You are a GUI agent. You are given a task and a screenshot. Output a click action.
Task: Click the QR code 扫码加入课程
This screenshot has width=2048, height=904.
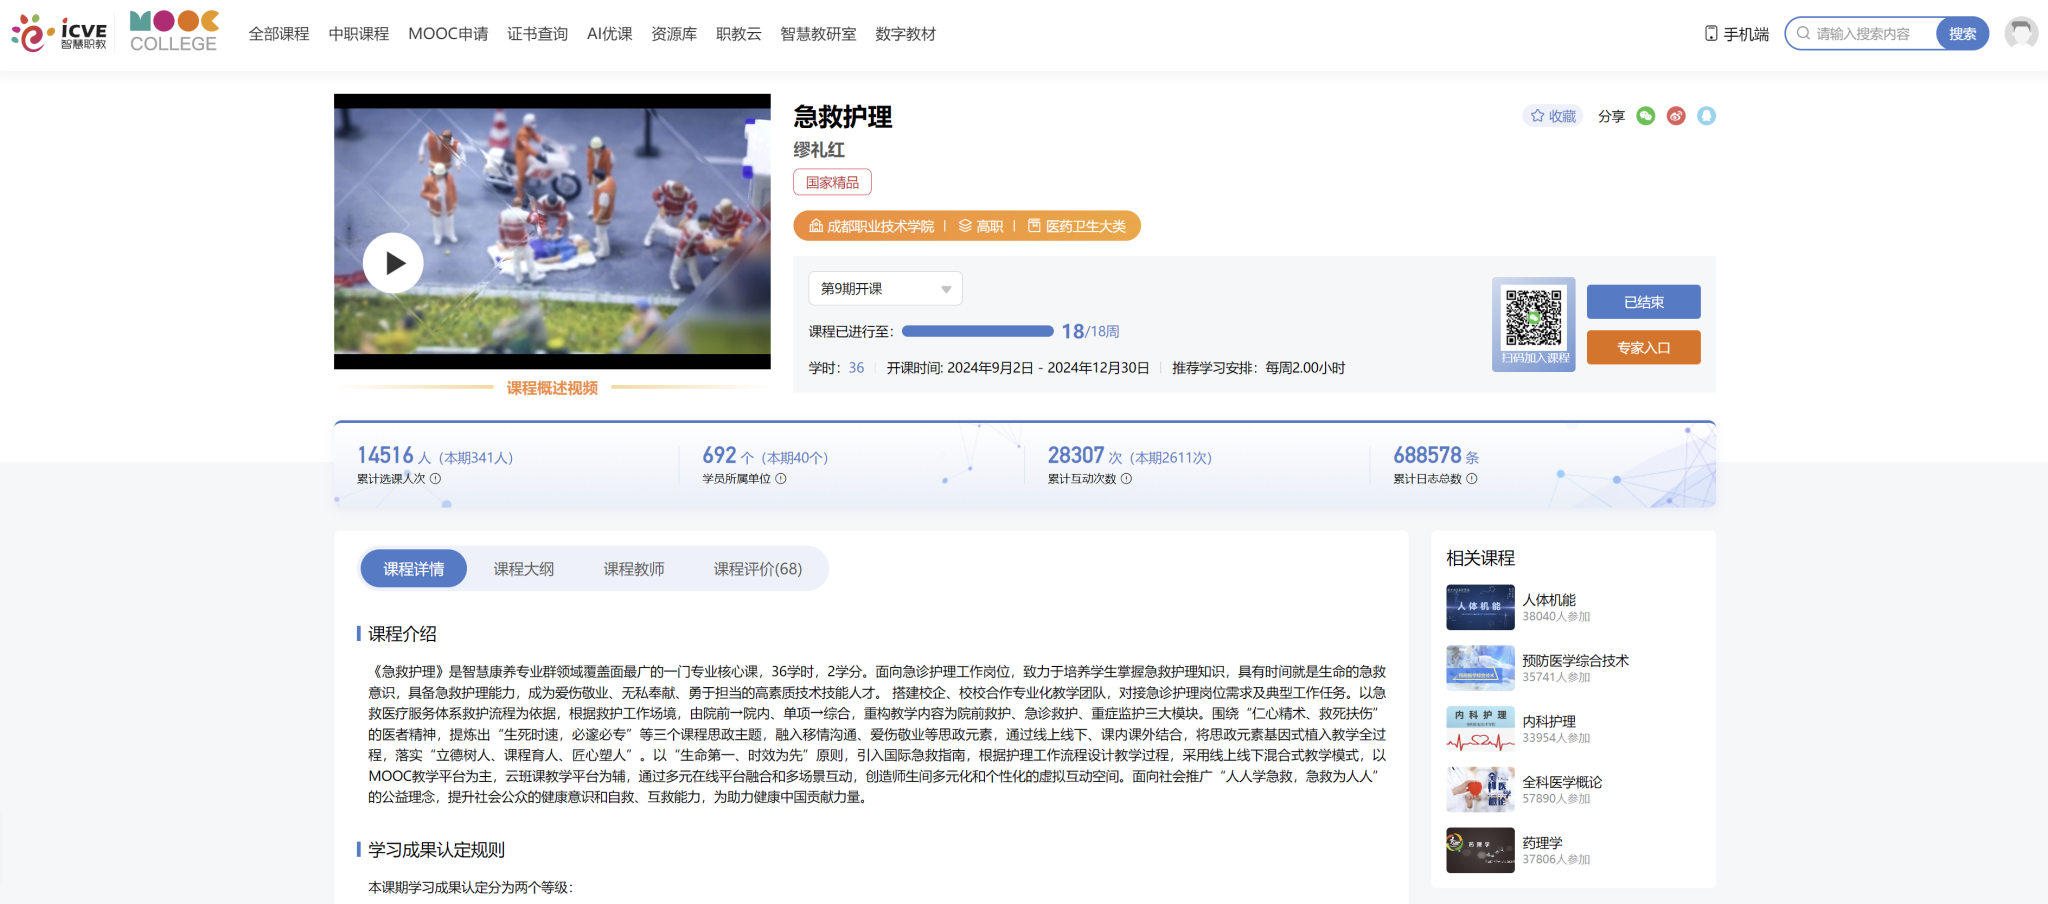click(1534, 324)
